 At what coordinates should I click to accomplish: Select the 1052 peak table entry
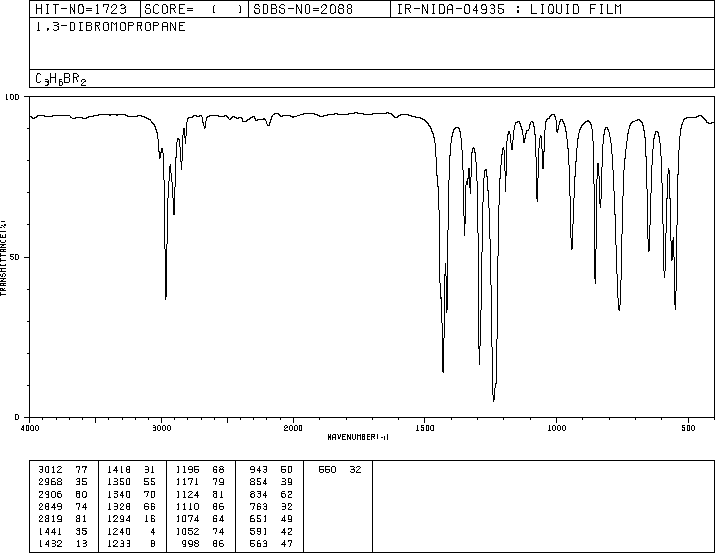pyautogui.click(x=200, y=531)
